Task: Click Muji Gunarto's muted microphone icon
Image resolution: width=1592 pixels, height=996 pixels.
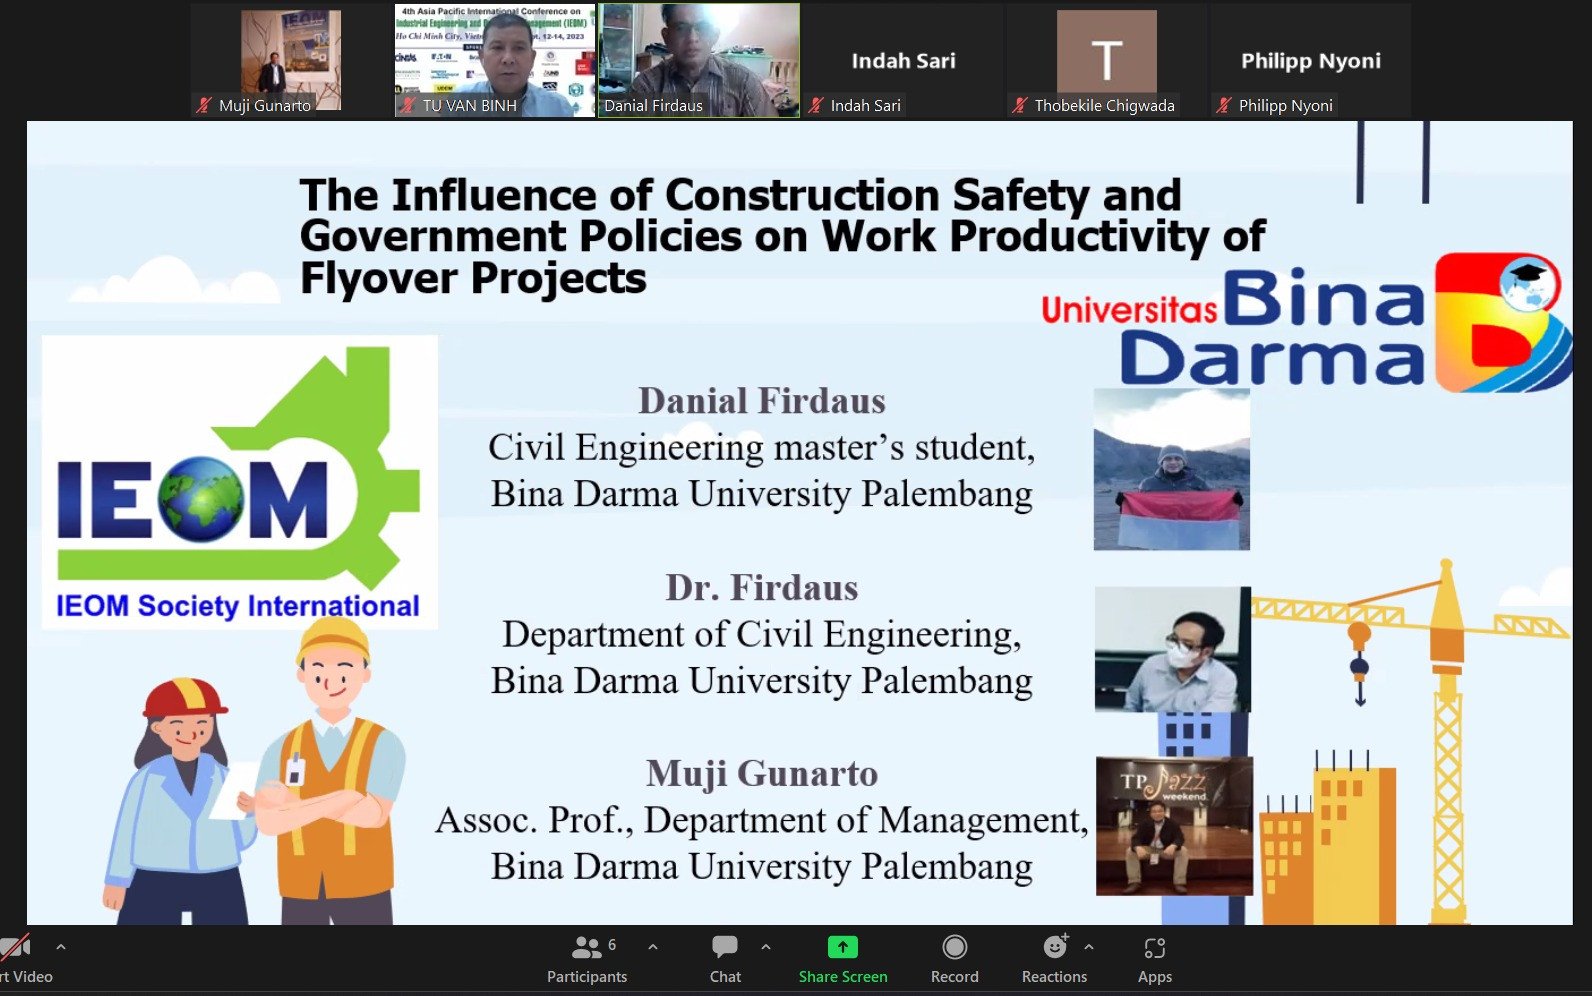Action: click(205, 105)
